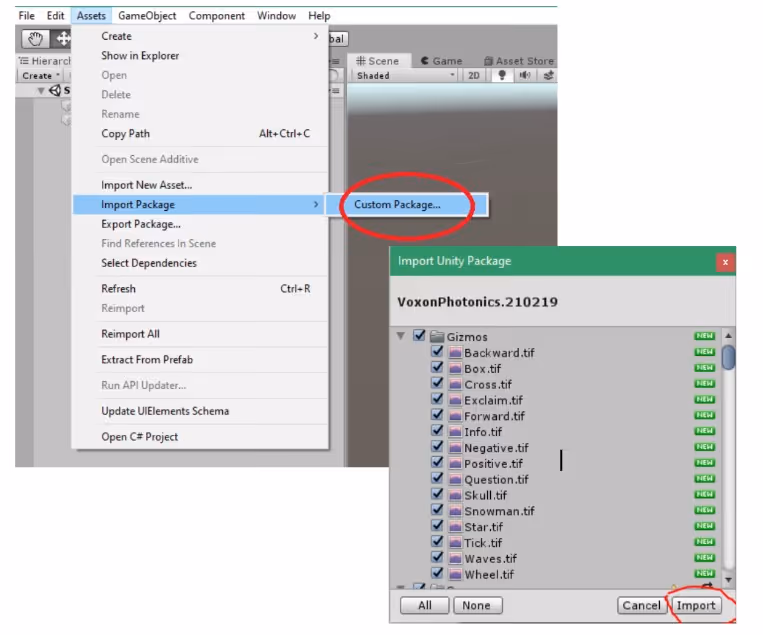Select the Question.tif file name

point(496,479)
